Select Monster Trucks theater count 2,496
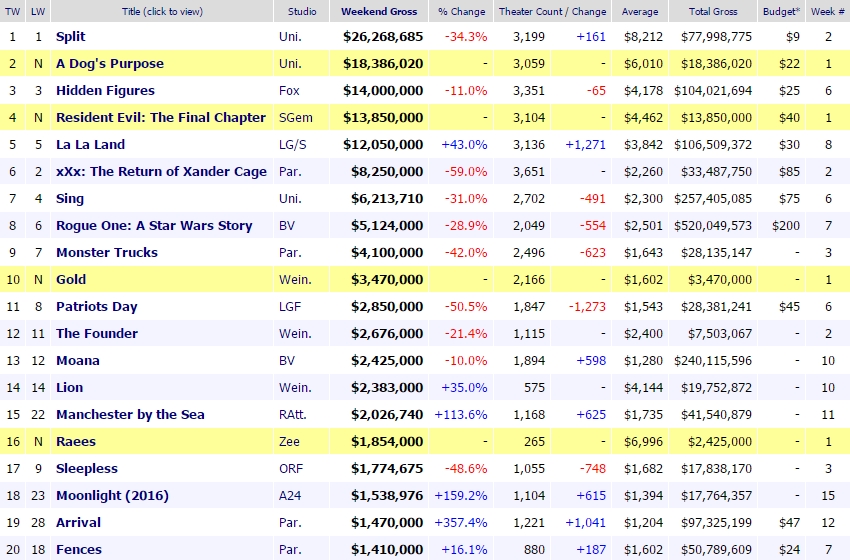 tap(529, 253)
